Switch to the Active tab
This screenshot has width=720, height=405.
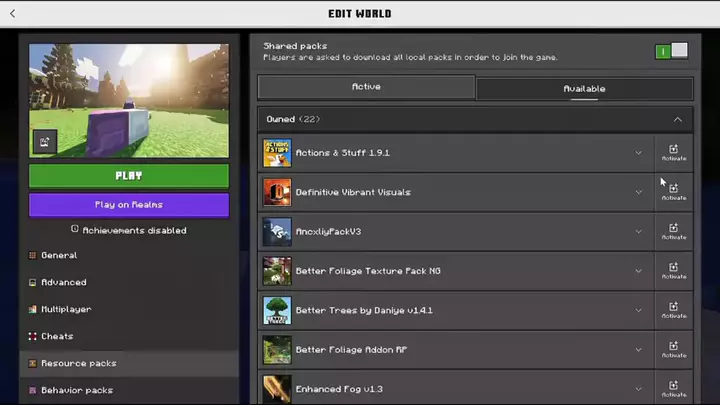[366, 87]
